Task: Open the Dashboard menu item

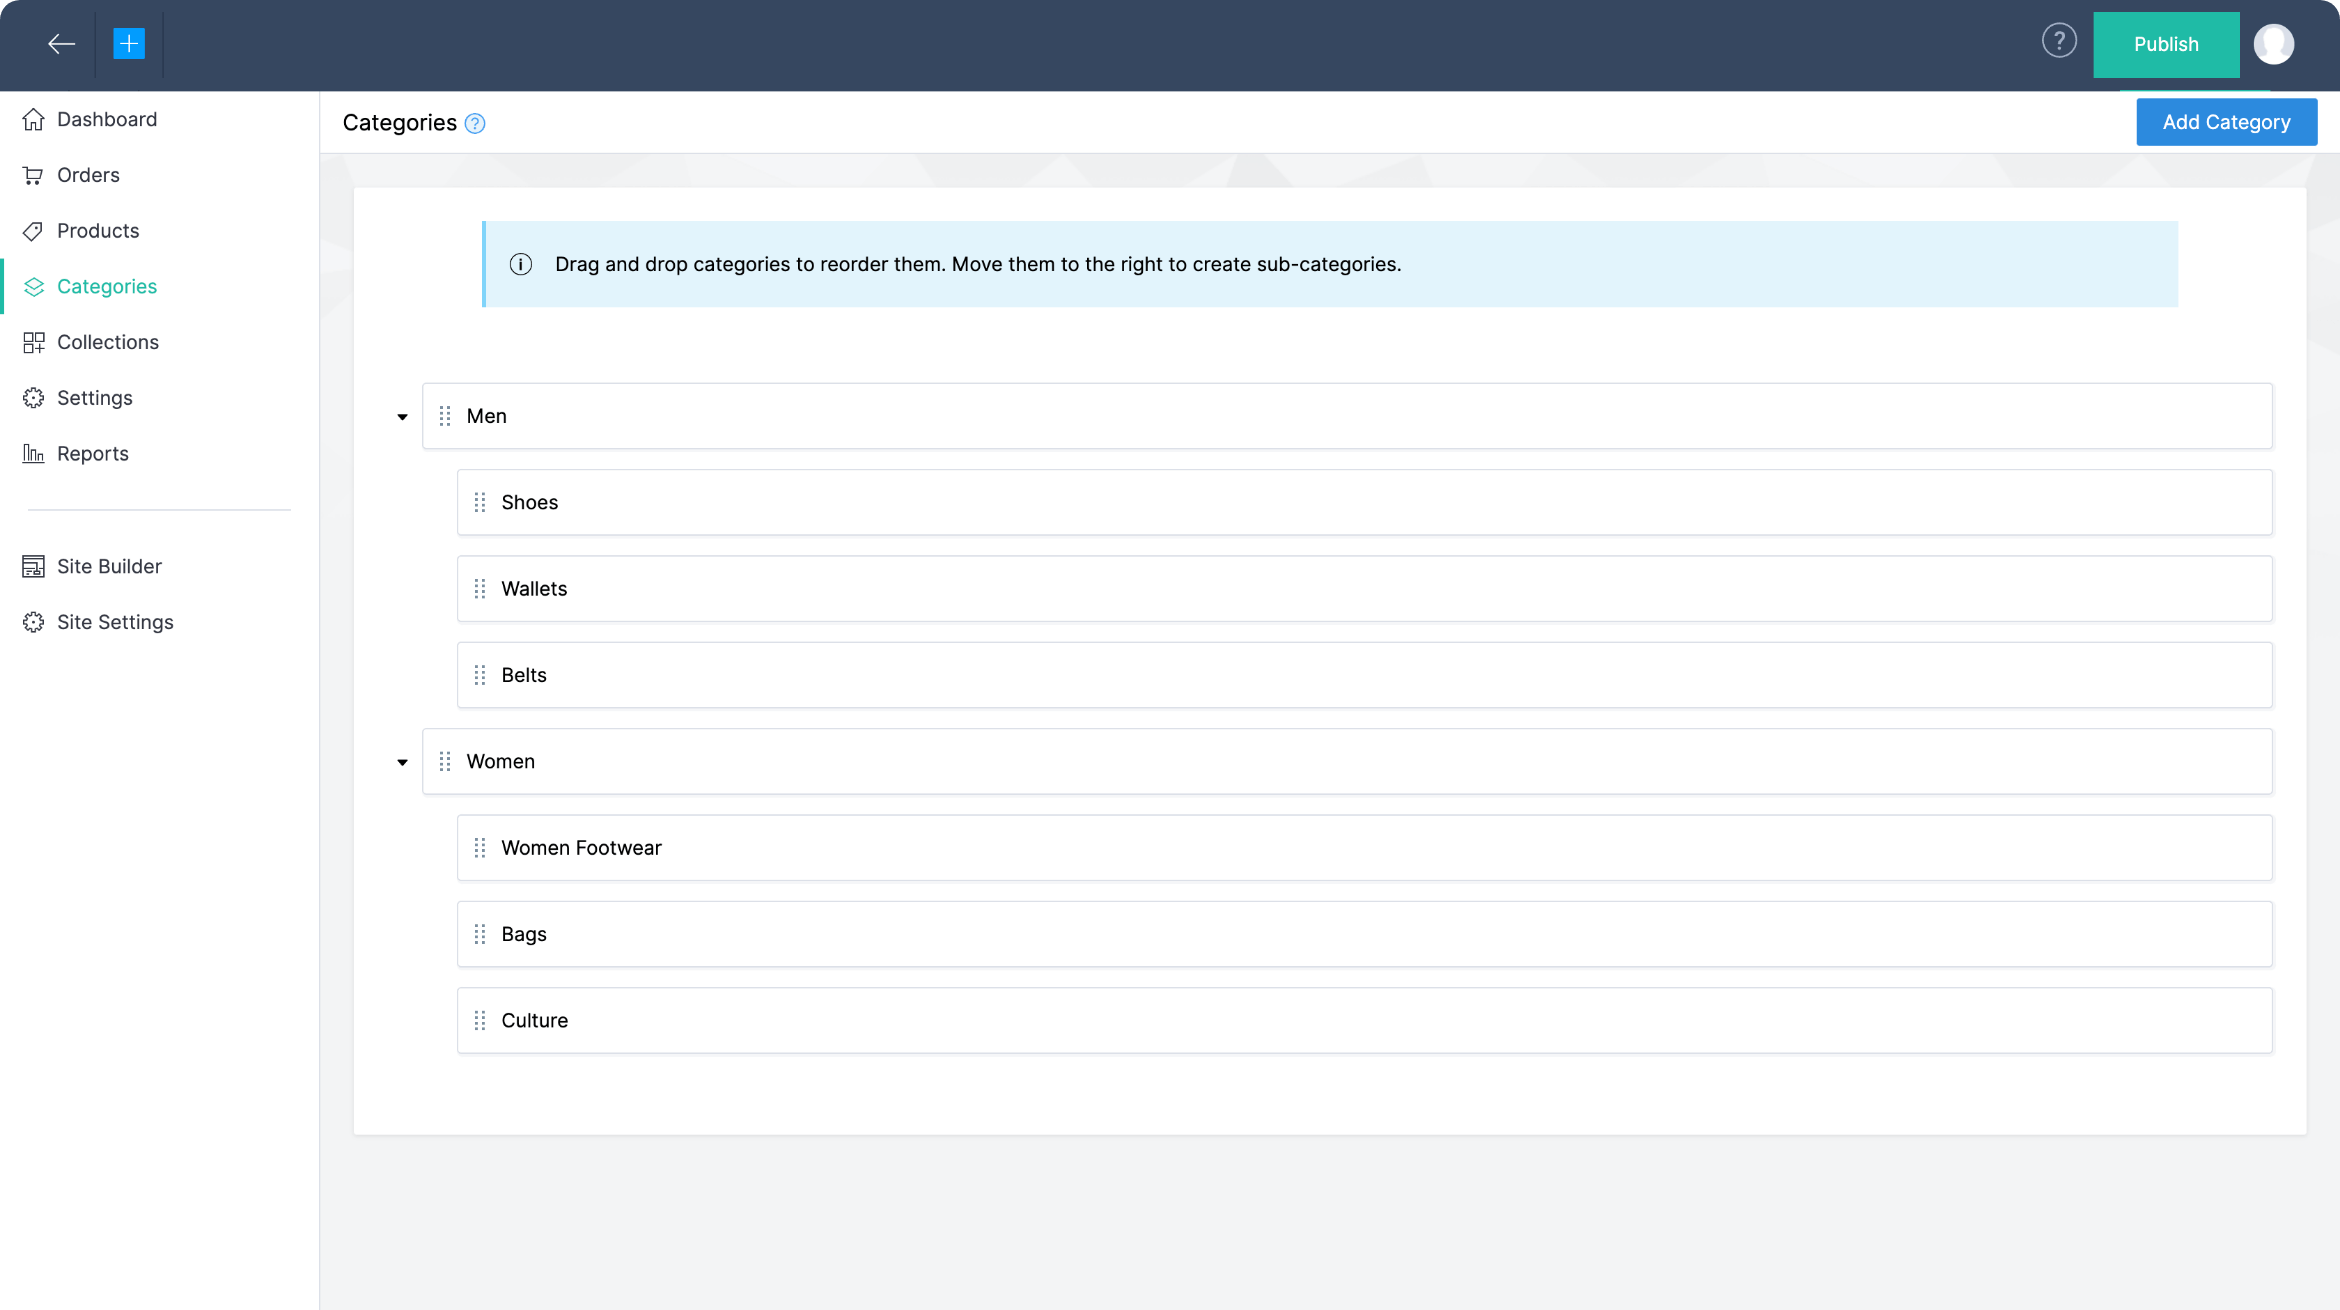Action: click(107, 120)
